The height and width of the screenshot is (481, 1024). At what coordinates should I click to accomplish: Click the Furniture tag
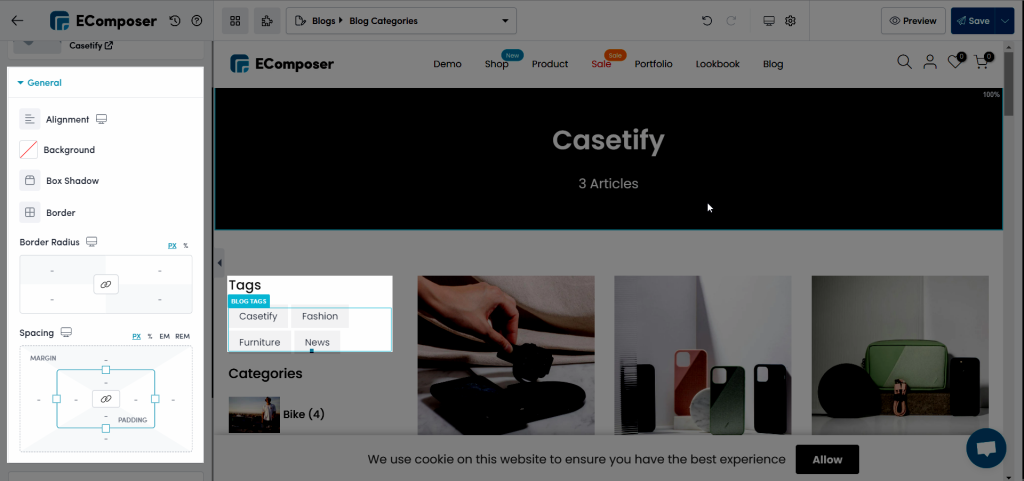pos(260,342)
